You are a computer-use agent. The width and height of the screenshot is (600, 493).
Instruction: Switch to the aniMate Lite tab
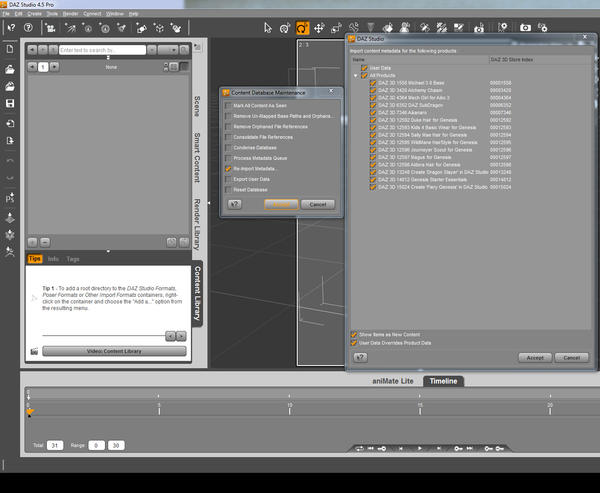click(393, 381)
